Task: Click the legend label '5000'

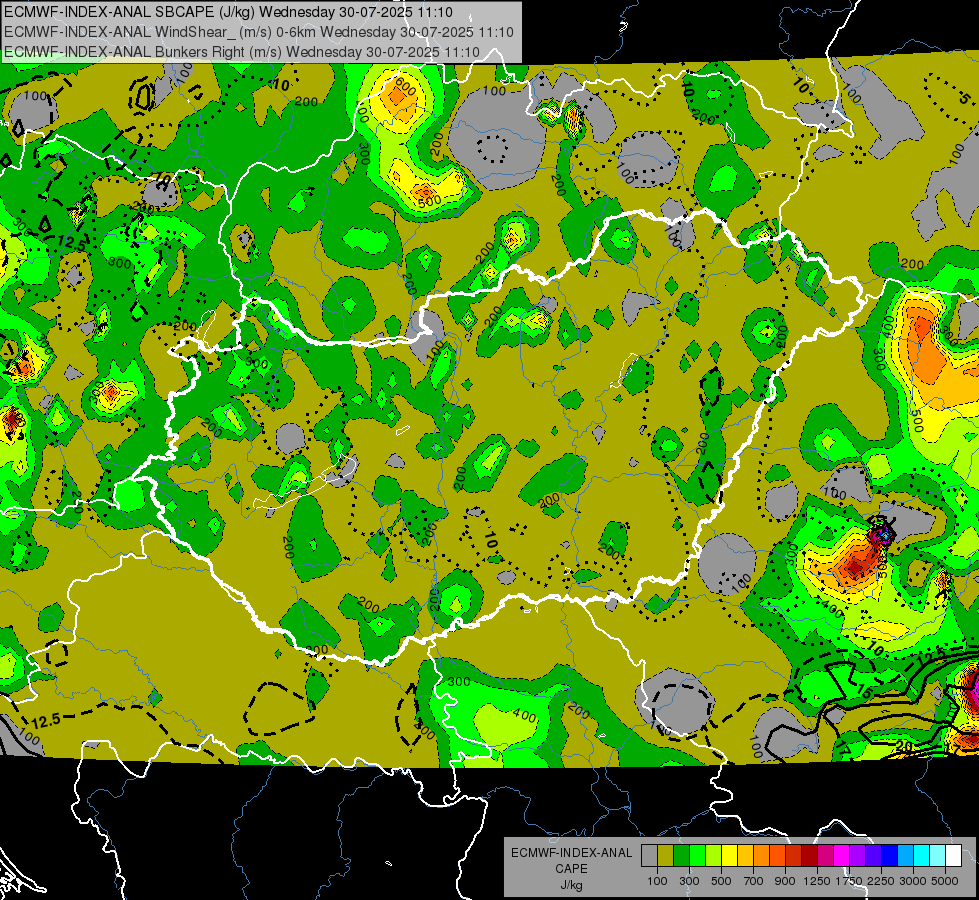Action: pos(945,881)
